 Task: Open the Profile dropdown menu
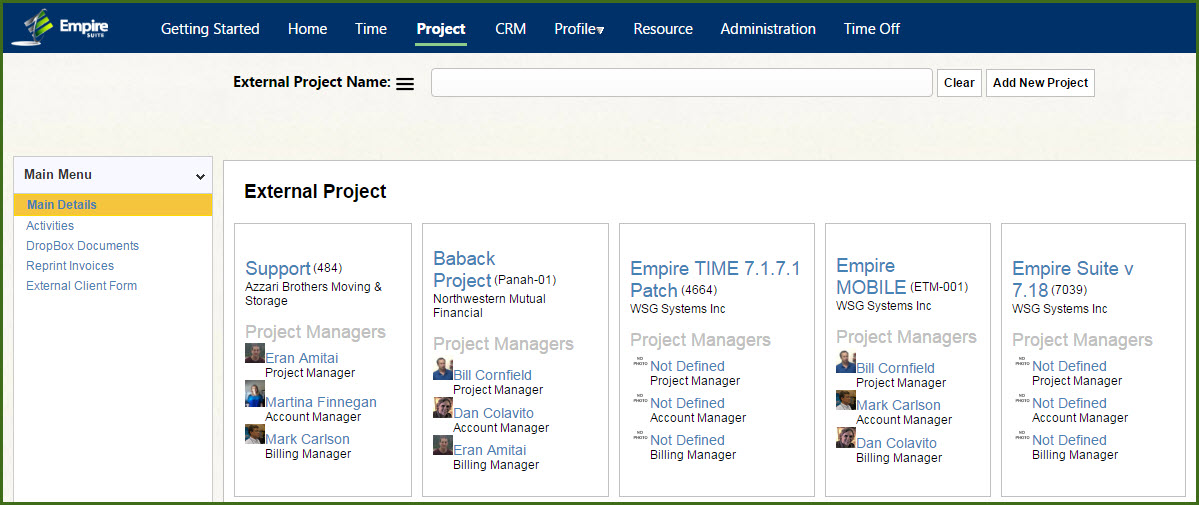(x=580, y=29)
